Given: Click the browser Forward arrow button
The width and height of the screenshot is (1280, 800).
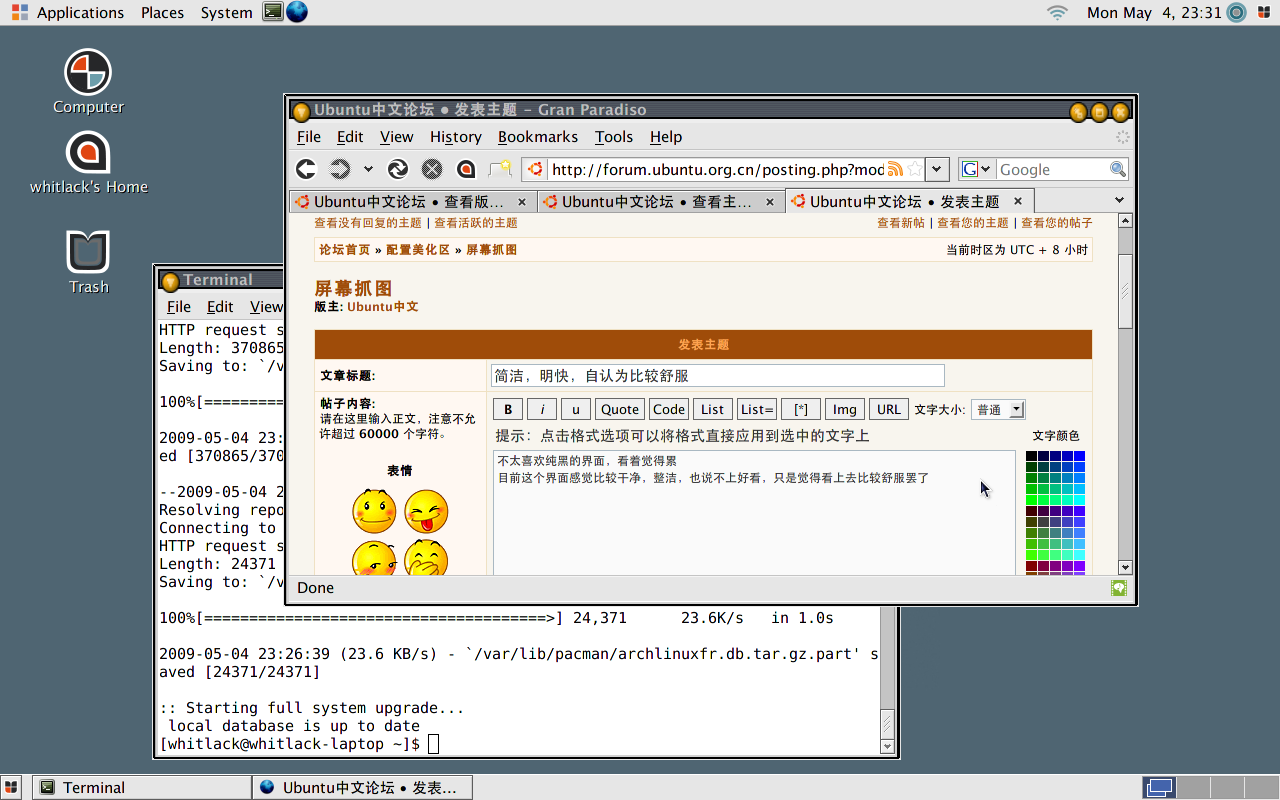Looking at the screenshot, I should click(x=340, y=169).
